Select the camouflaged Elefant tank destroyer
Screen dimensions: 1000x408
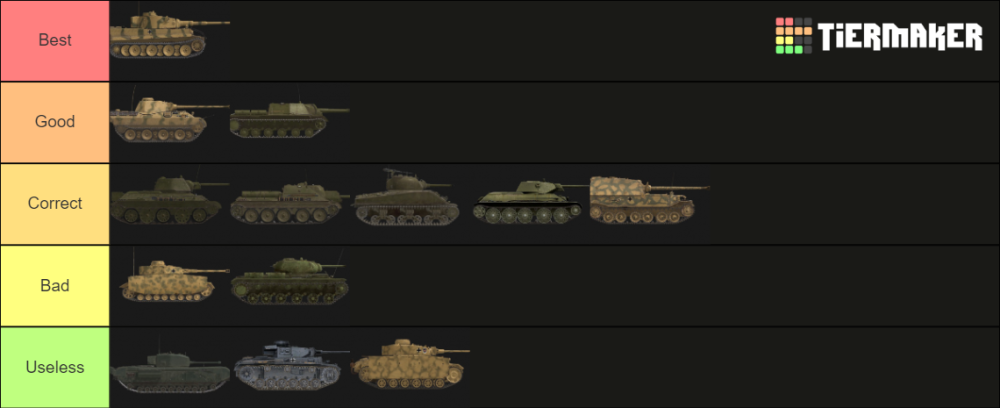point(649,200)
